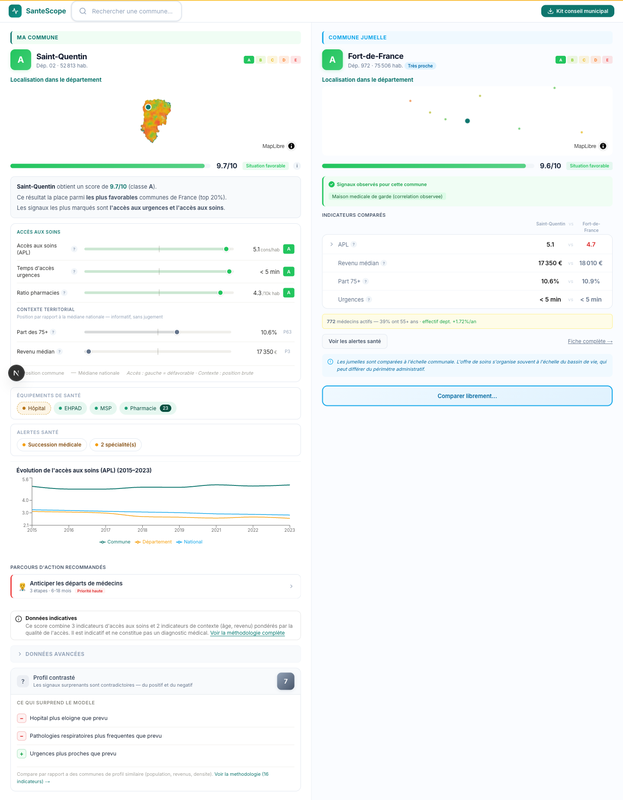Click the question mark icon of Profil contrasté
Image resolution: width=623 pixels, height=800 pixels.
tap(23, 681)
